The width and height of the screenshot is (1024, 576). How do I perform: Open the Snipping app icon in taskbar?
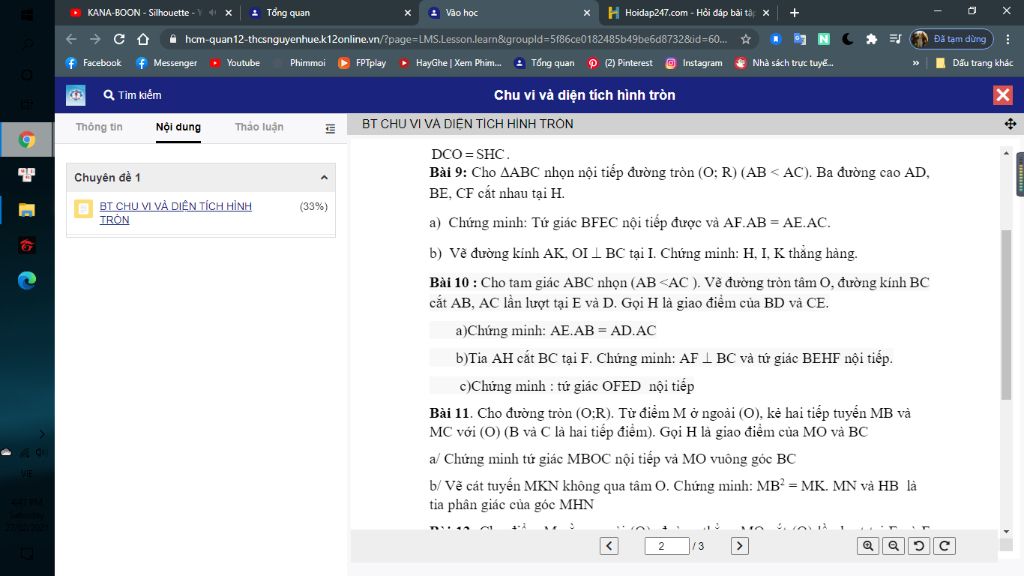pos(27,174)
